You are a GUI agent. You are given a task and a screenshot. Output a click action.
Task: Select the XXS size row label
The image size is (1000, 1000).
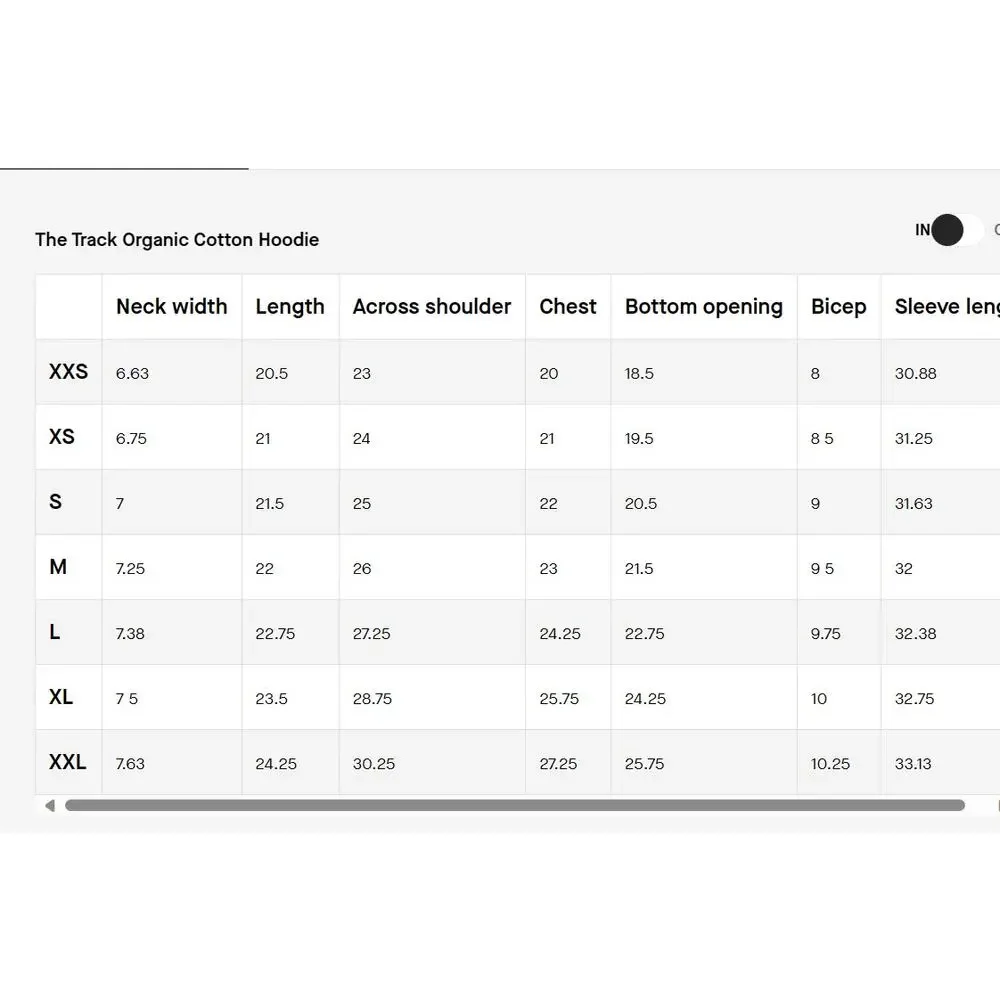[x=68, y=372]
